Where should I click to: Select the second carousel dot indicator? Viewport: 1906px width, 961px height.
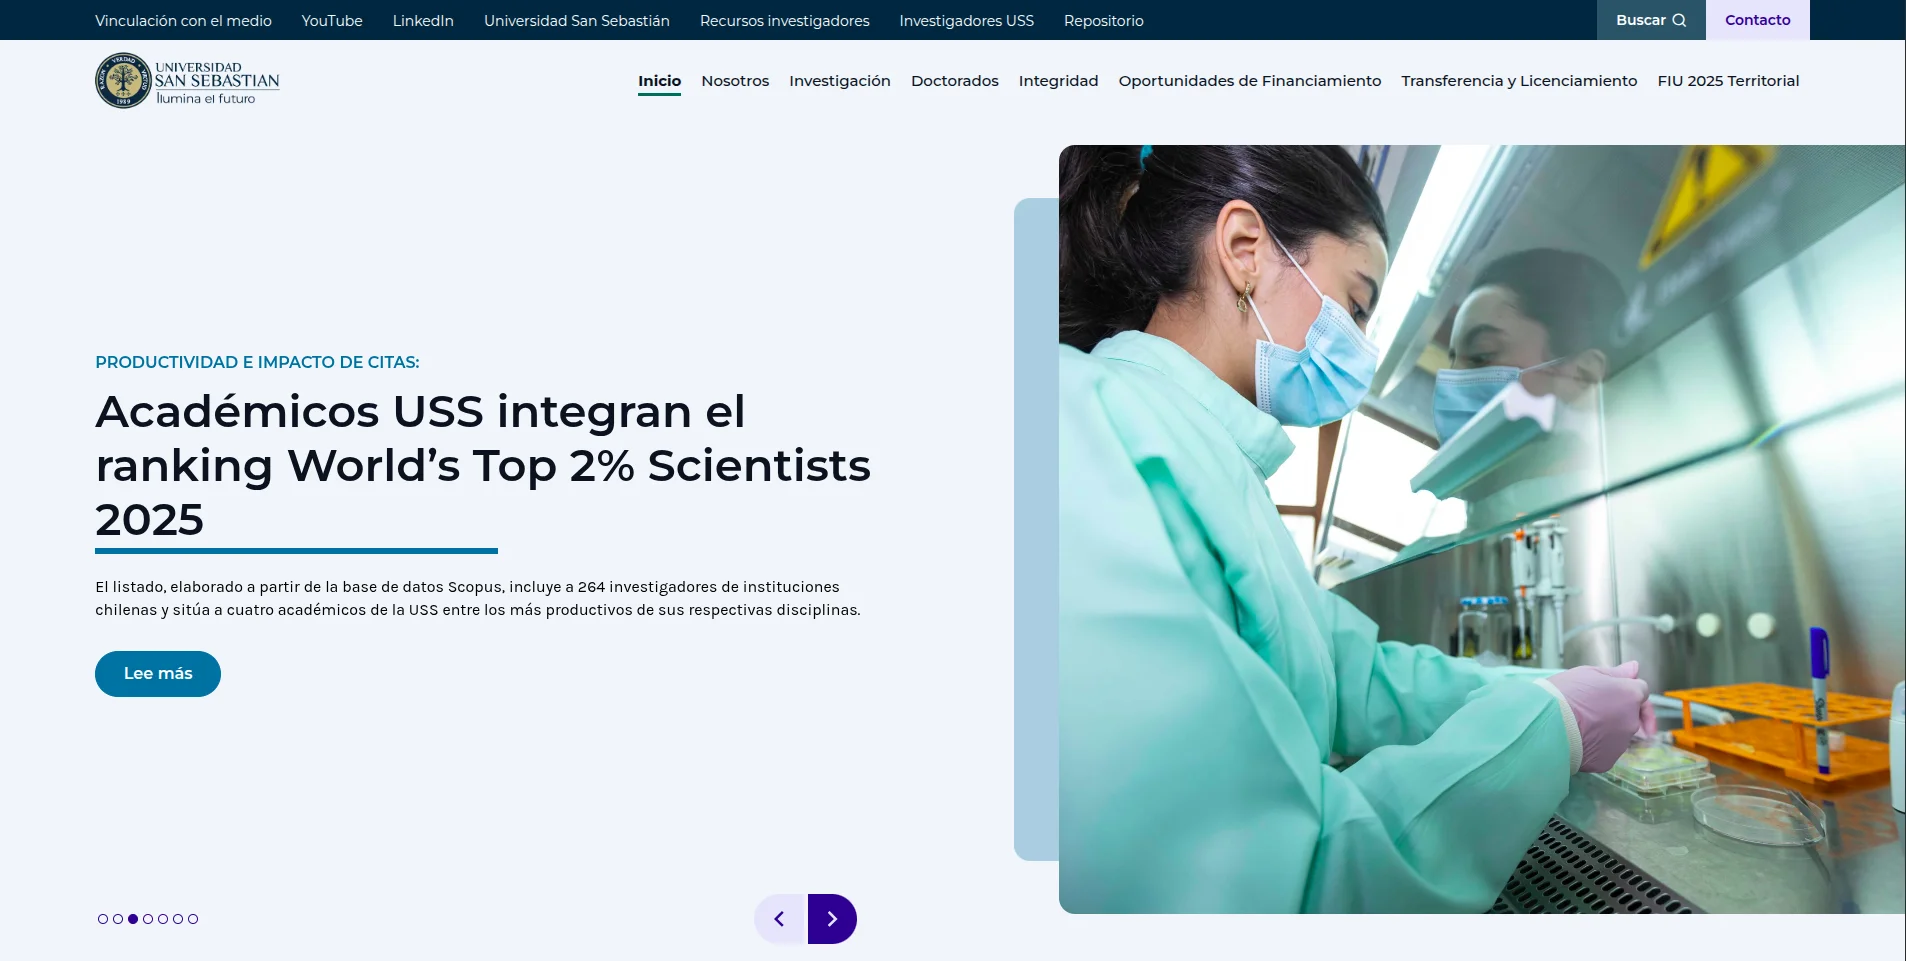pyautogui.click(x=118, y=919)
